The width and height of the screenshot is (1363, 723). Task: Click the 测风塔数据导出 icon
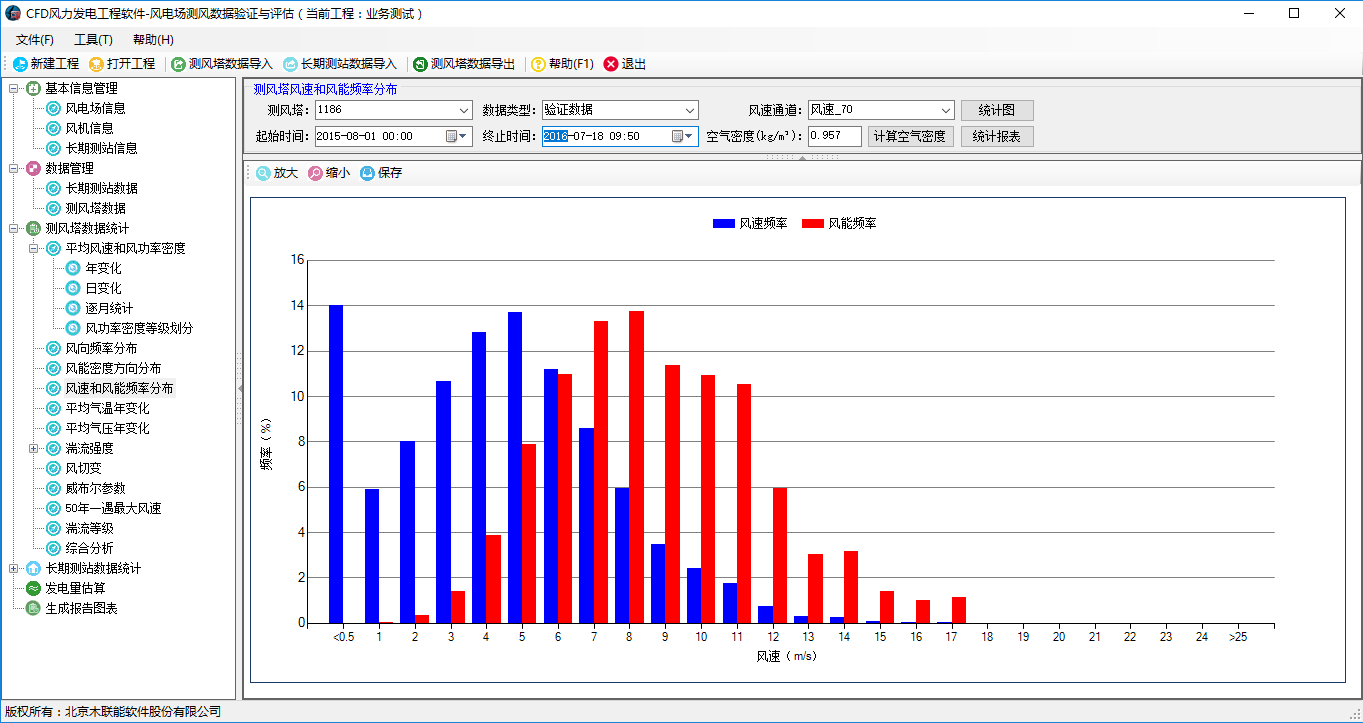(x=420, y=64)
